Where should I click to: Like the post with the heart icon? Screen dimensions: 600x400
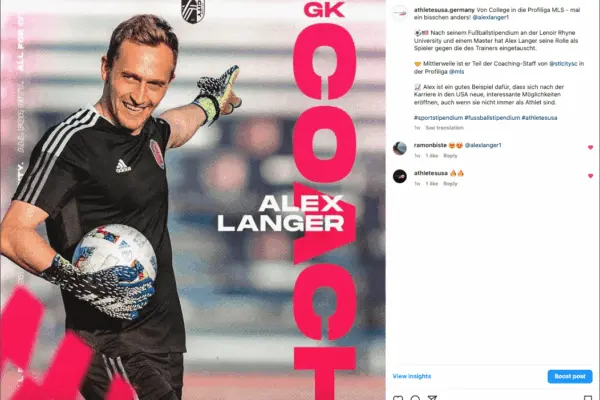point(398,398)
